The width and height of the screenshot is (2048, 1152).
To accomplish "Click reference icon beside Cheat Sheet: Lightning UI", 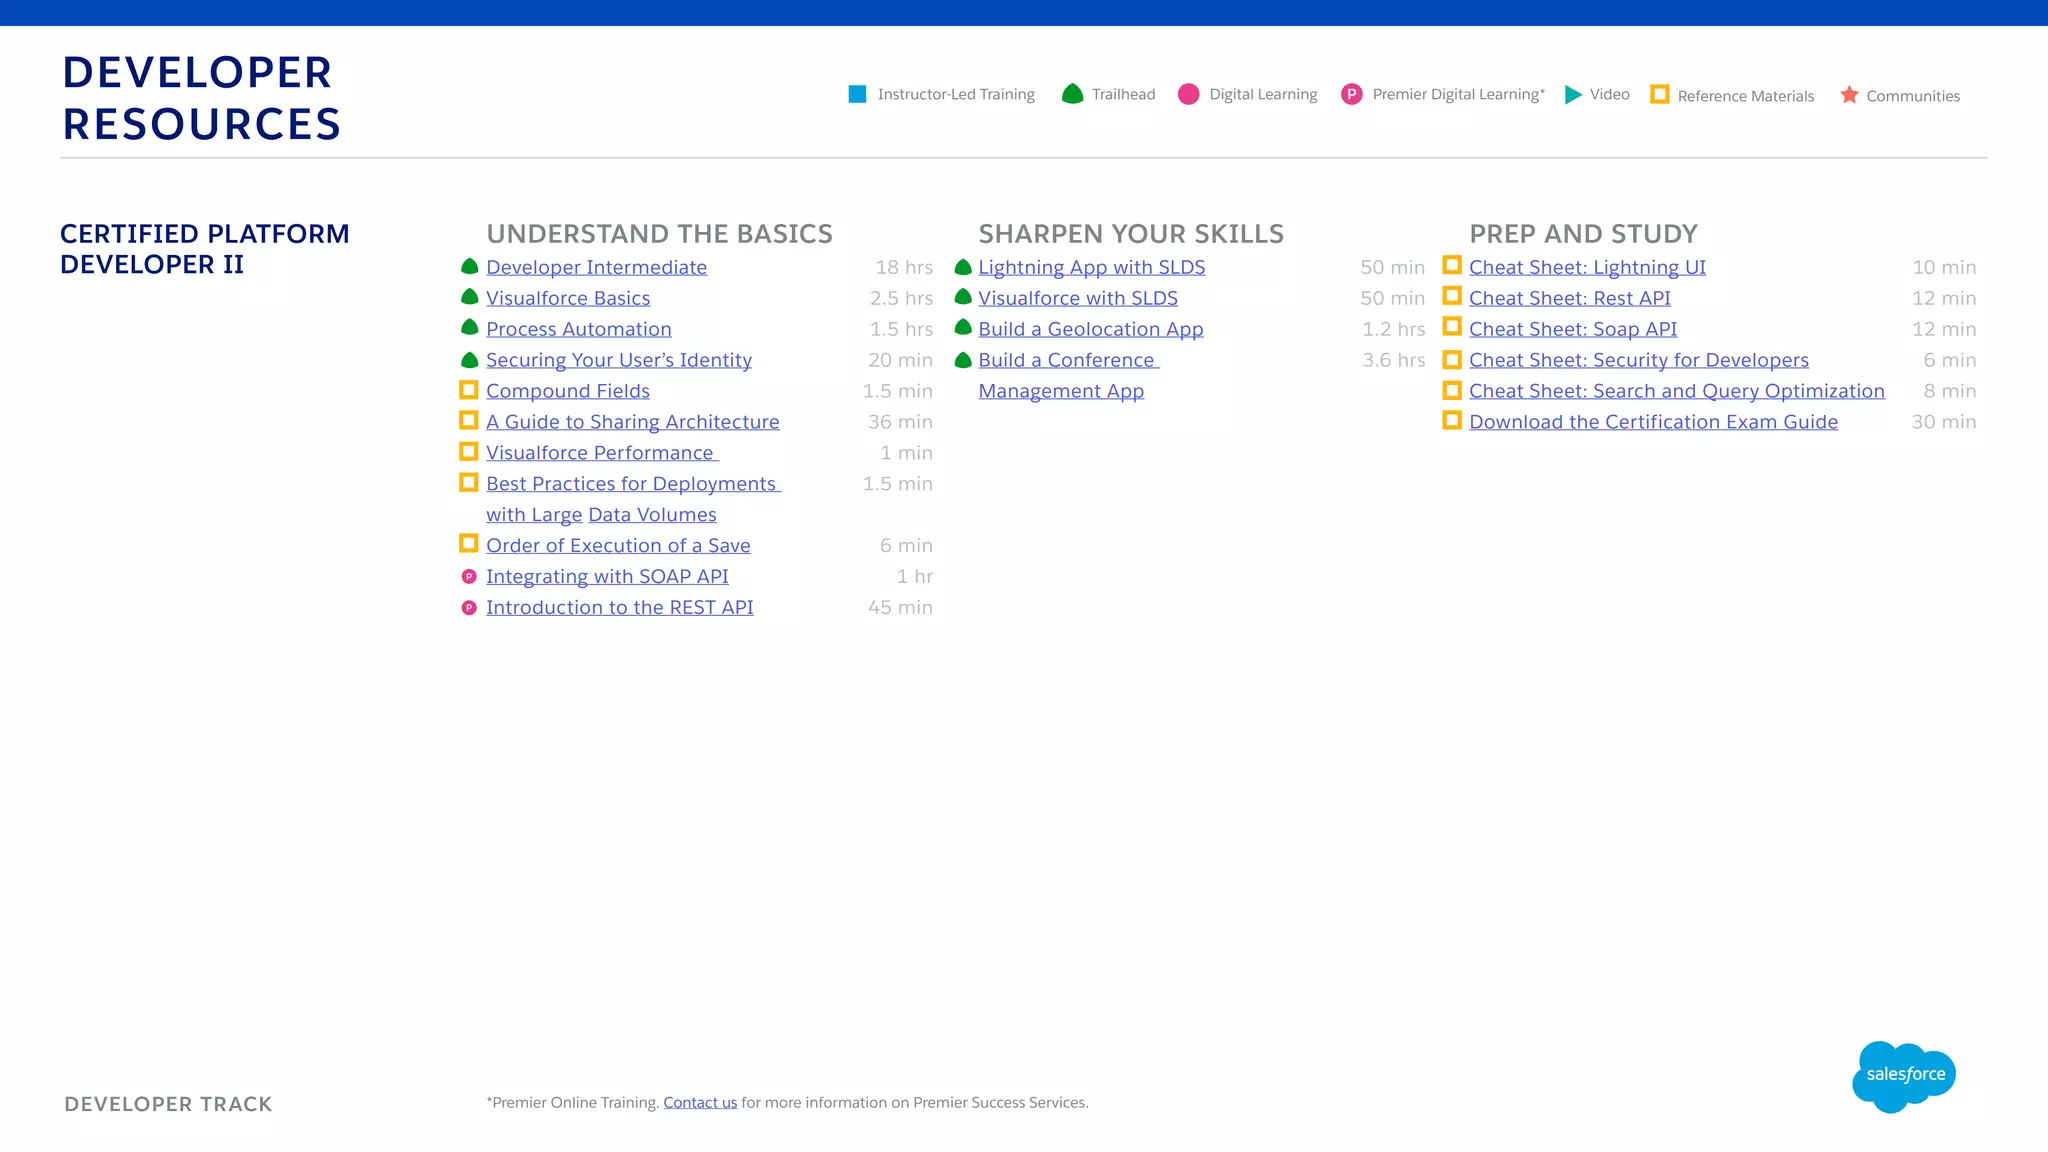I will tap(1452, 265).
